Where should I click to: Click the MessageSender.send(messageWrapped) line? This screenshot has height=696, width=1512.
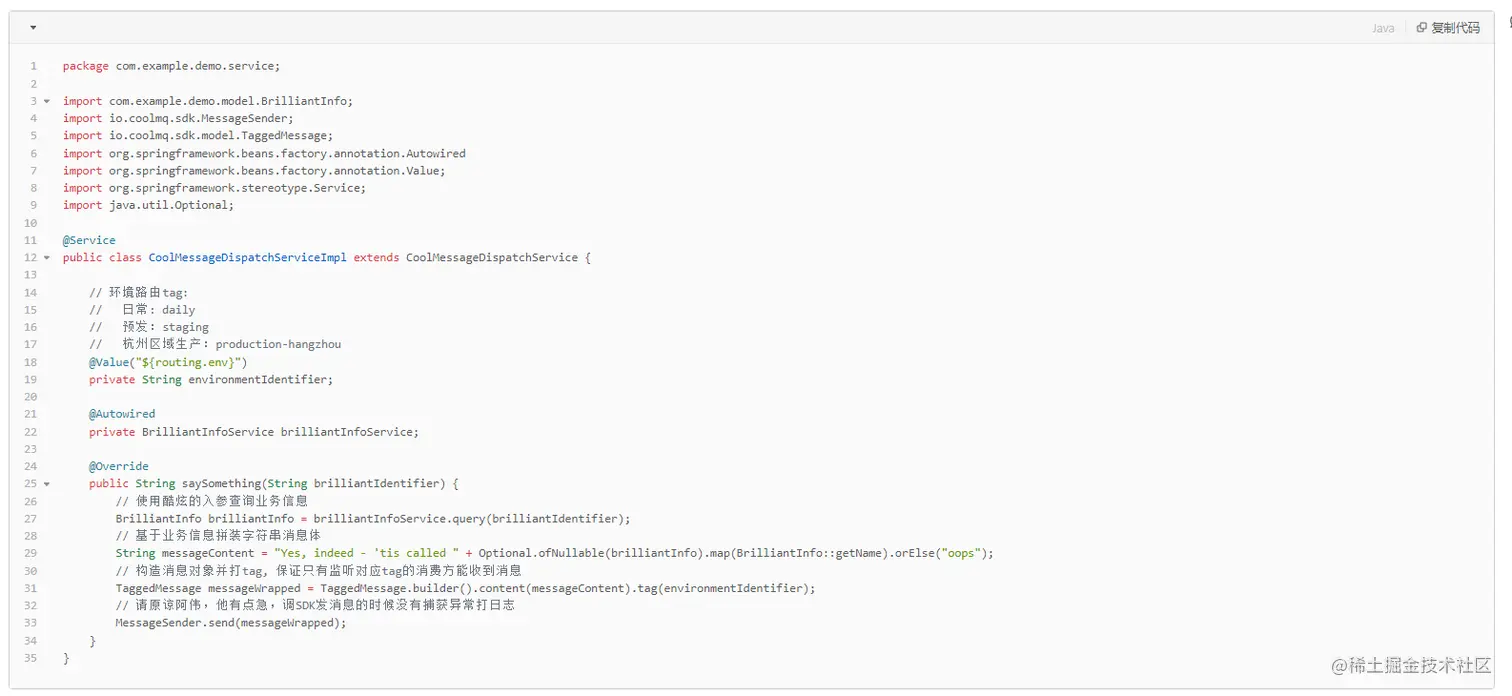(x=231, y=623)
